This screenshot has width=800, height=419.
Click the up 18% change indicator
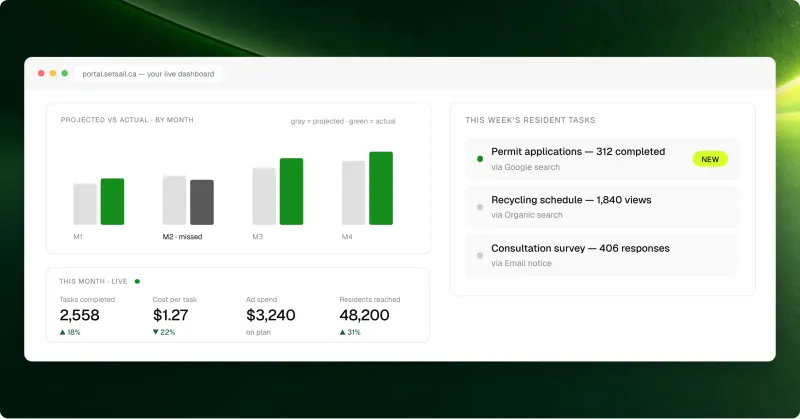point(70,332)
